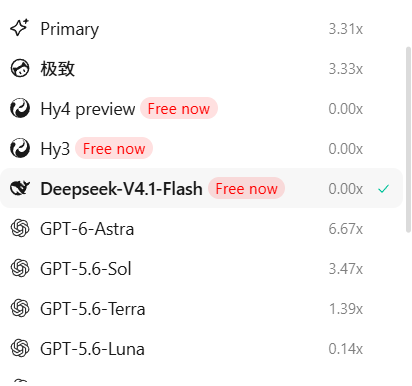This screenshot has width=412, height=386.
Task: Click the Free now badge on Deepseek-V4.1-Flash
Action: (x=246, y=188)
